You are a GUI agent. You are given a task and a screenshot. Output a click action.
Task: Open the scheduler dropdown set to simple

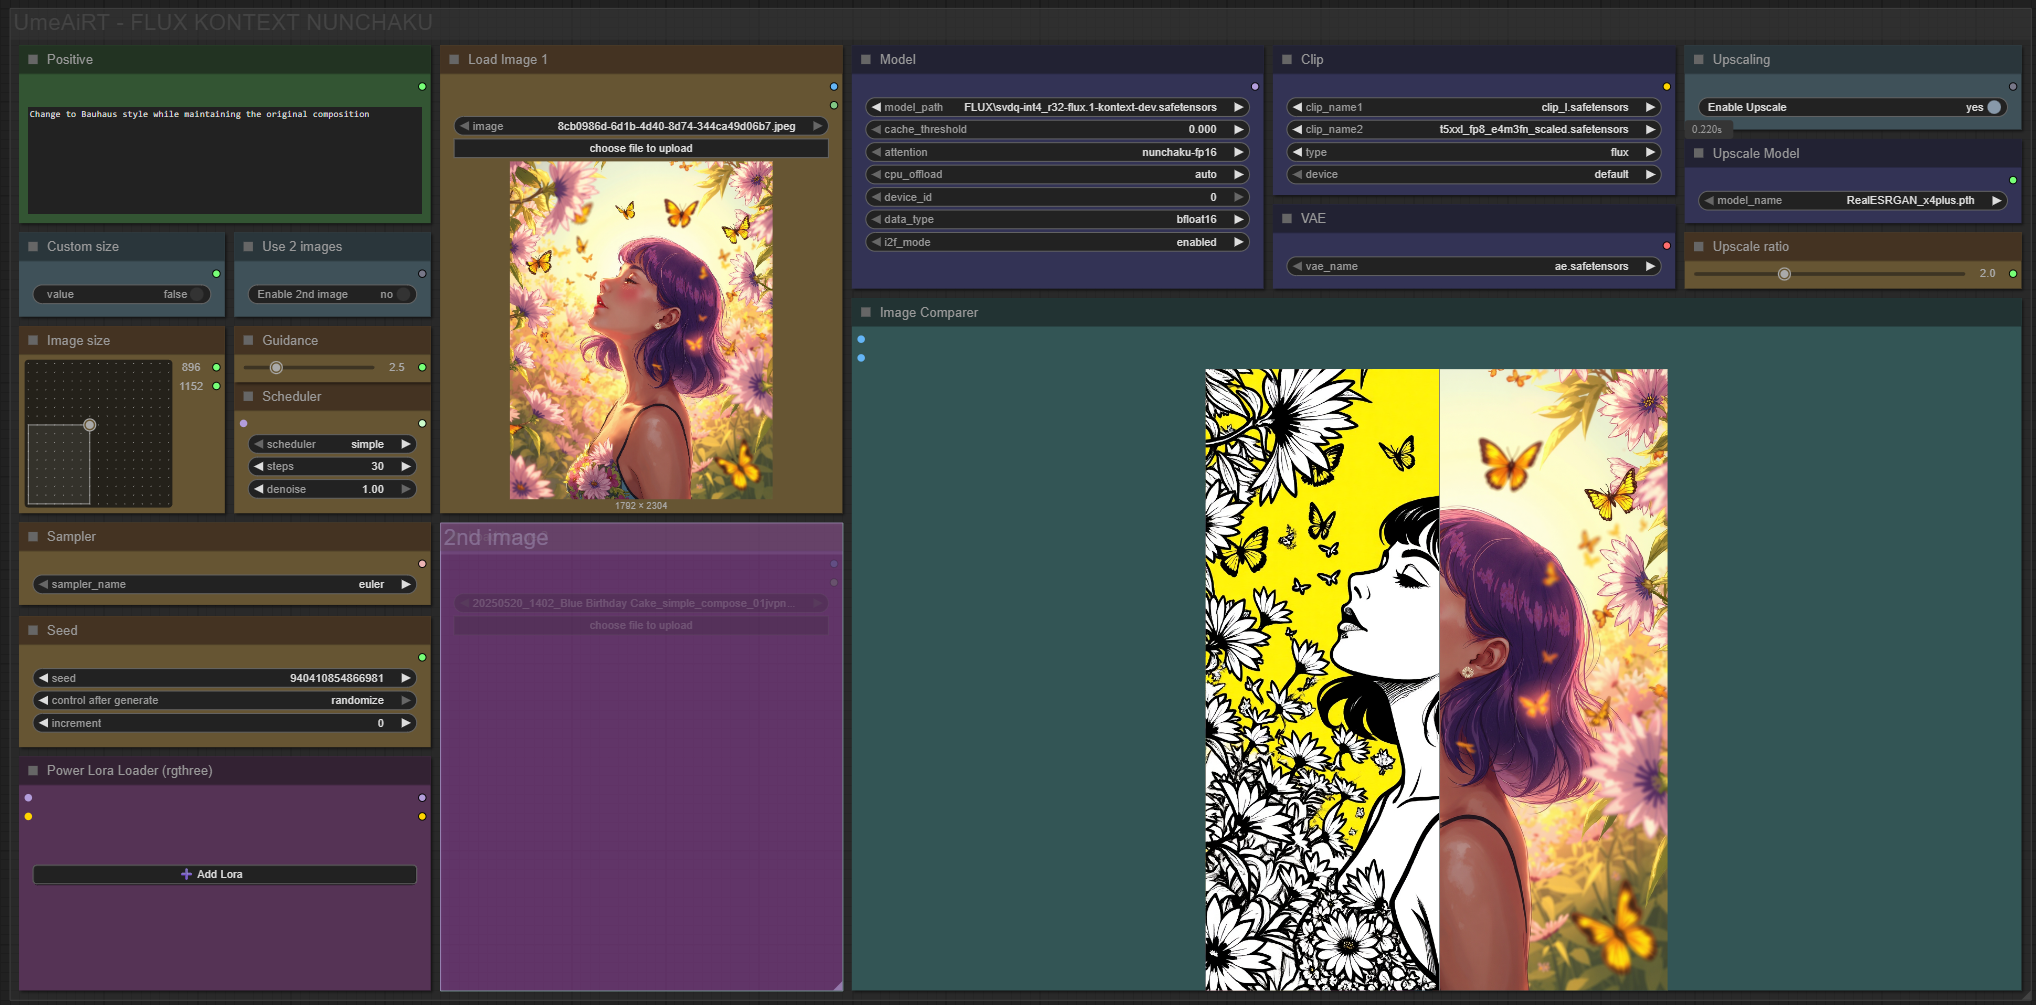click(x=332, y=444)
